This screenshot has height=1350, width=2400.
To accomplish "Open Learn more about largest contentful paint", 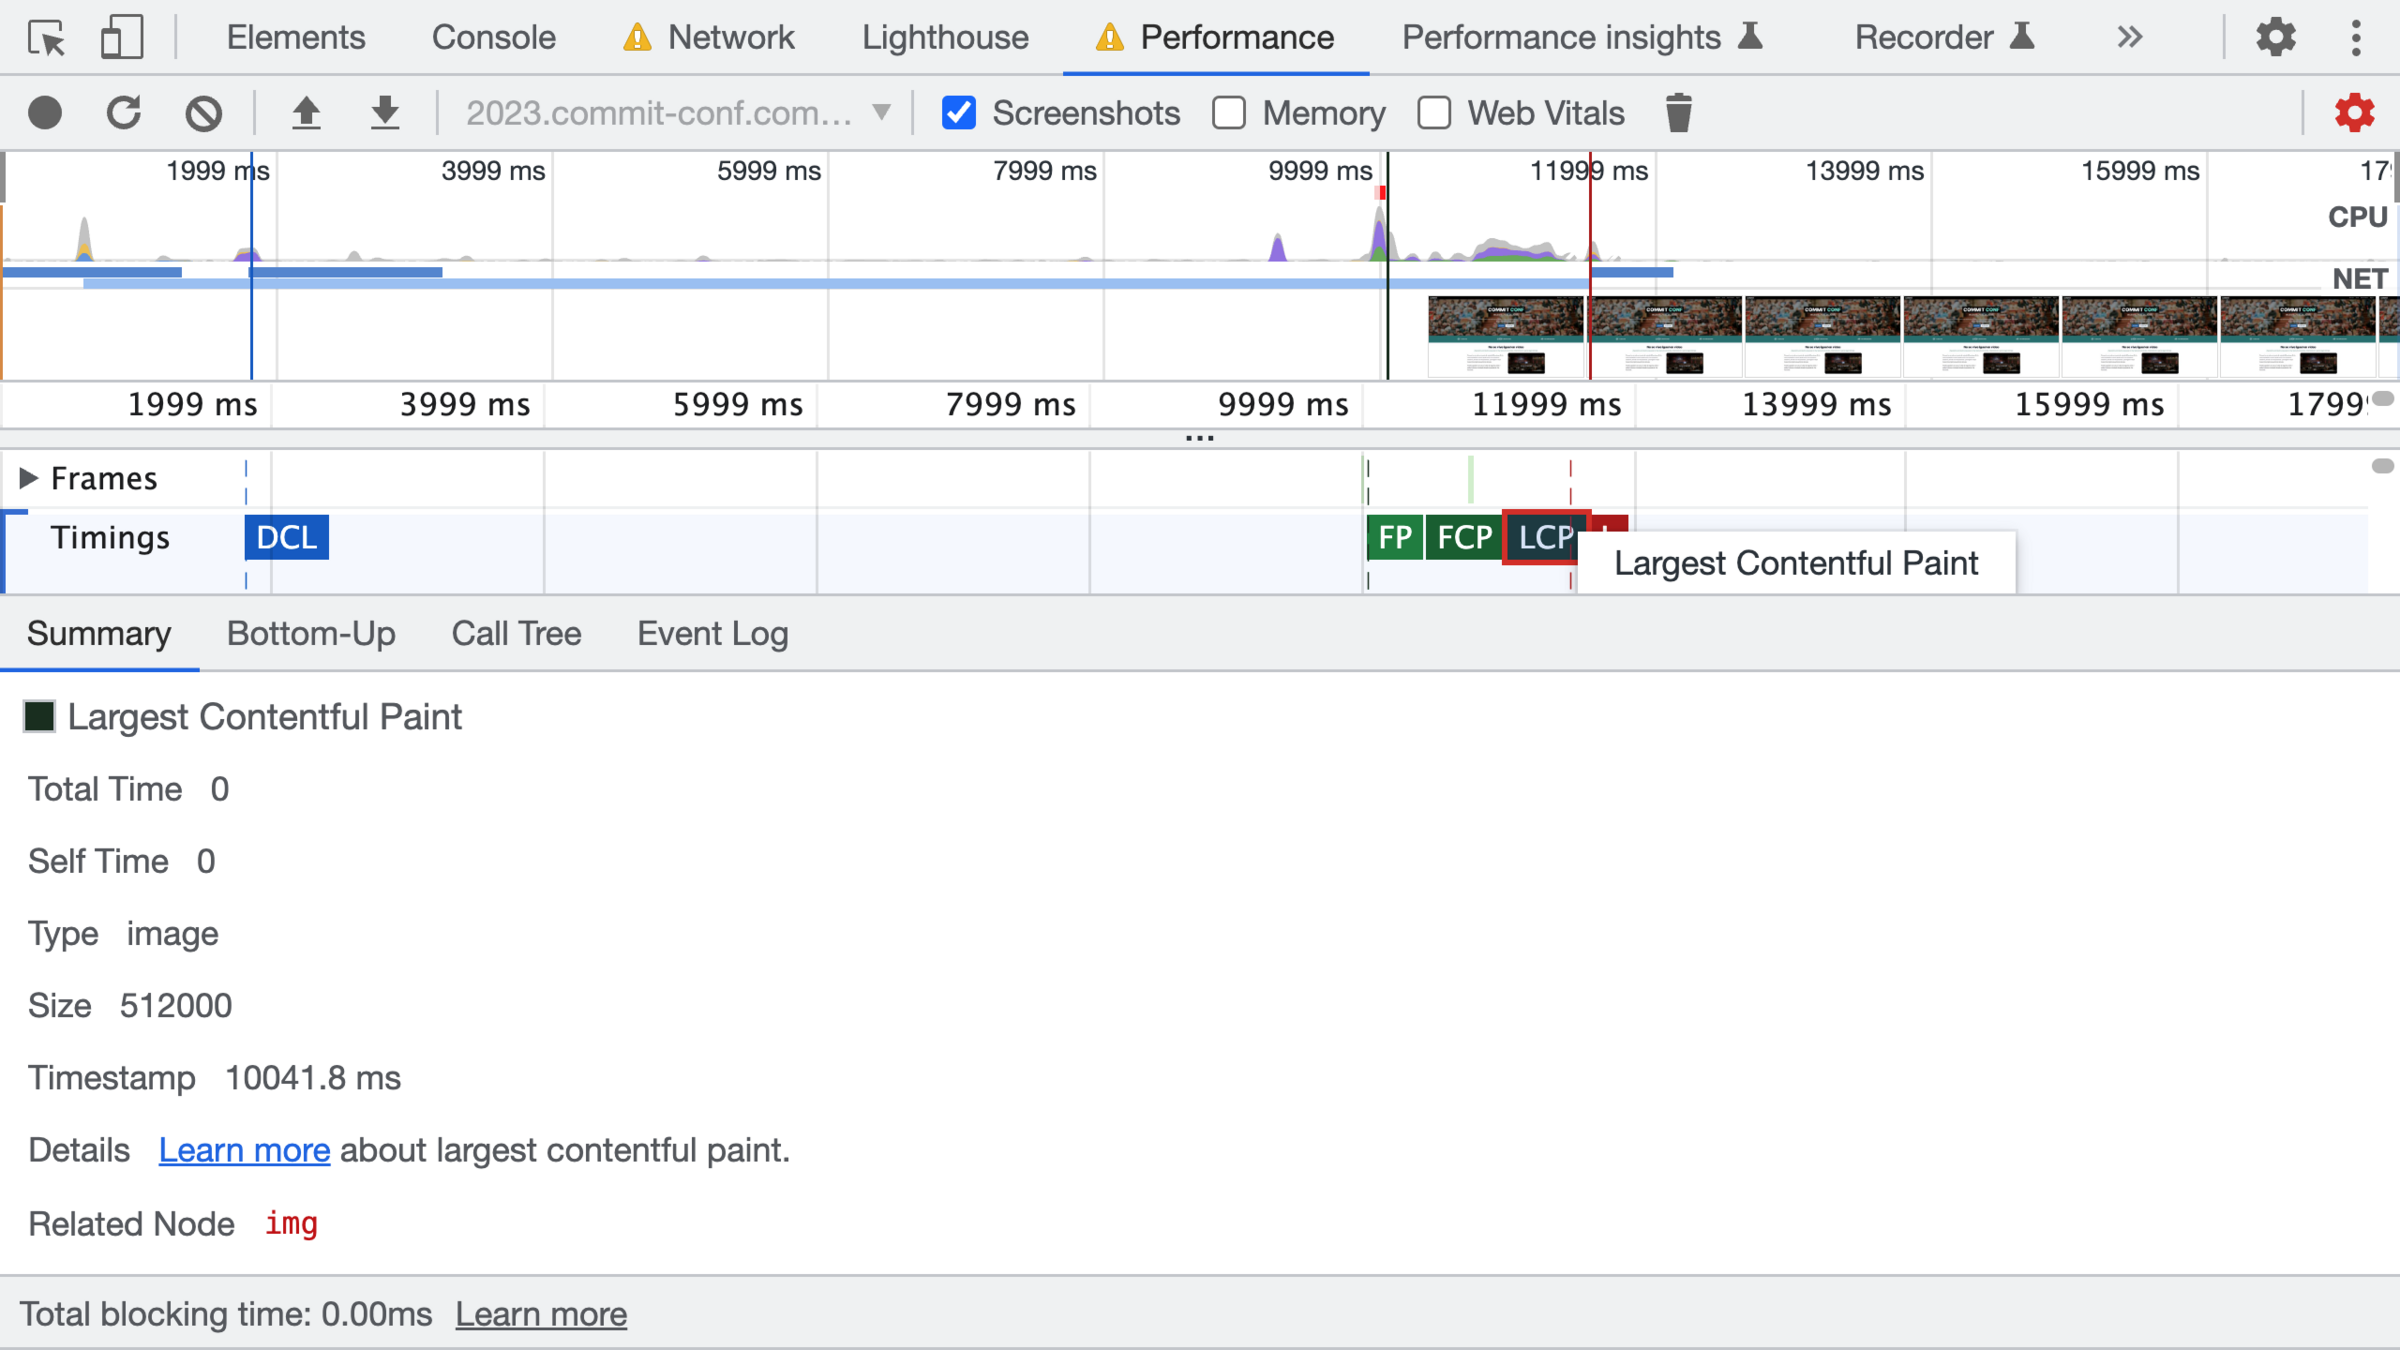I will (244, 1151).
